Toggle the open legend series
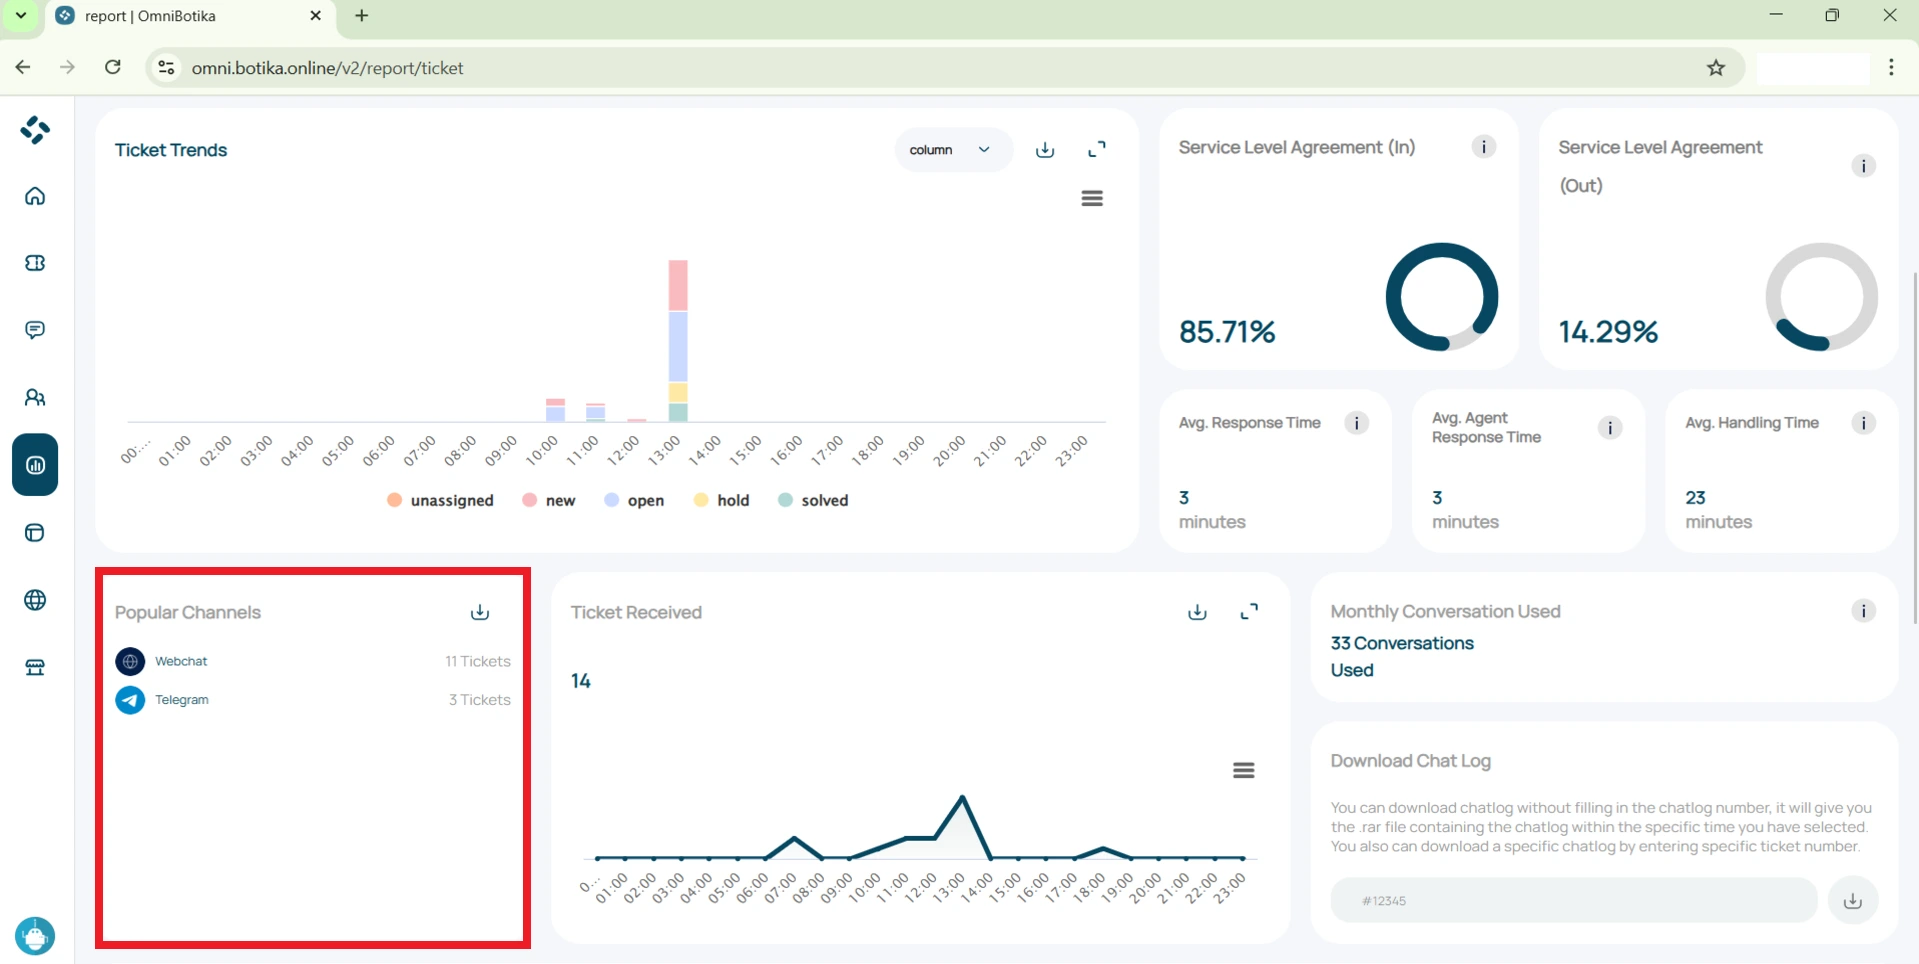This screenshot has width=1919, height=964. (x=634, y=500)
